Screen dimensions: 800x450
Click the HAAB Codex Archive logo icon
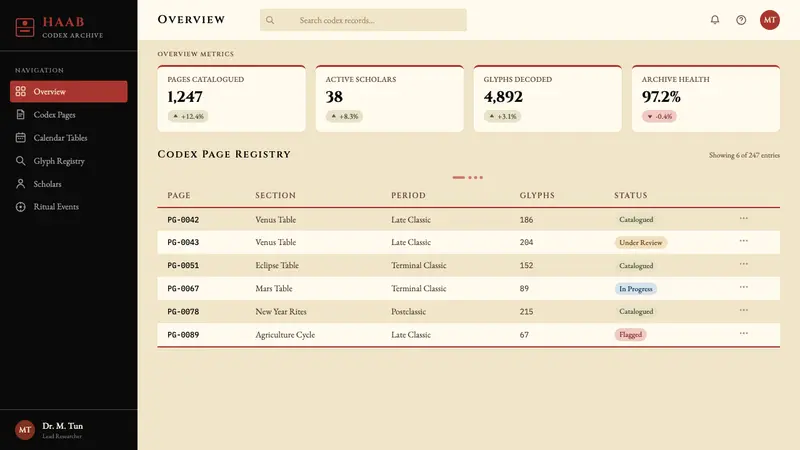click(x=24, y=27)
